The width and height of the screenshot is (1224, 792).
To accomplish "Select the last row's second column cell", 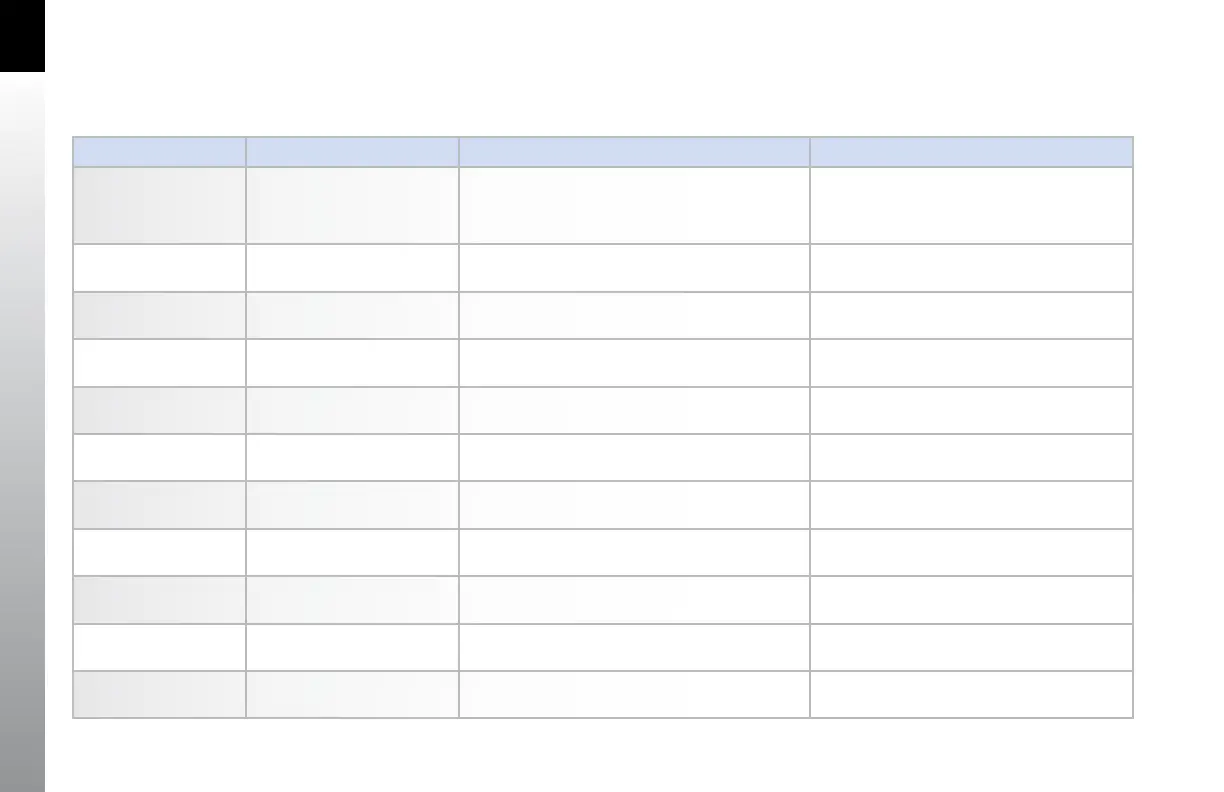I will pyautogui.click(x=352, y=694).
